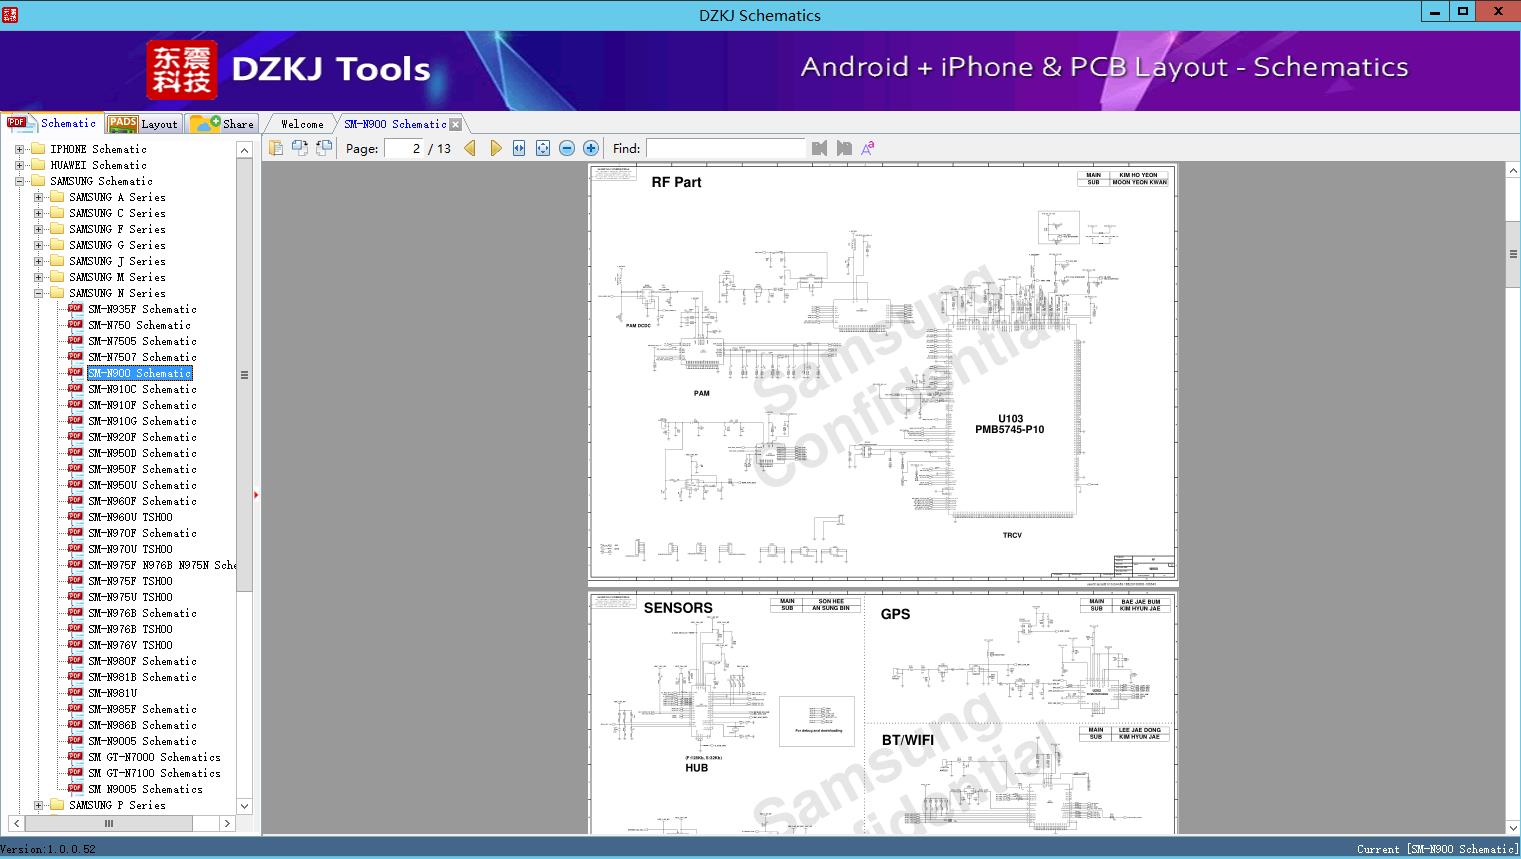The image size is (1521, 859).
Task: Click the fit-width icon
Action: click(519, 148)
